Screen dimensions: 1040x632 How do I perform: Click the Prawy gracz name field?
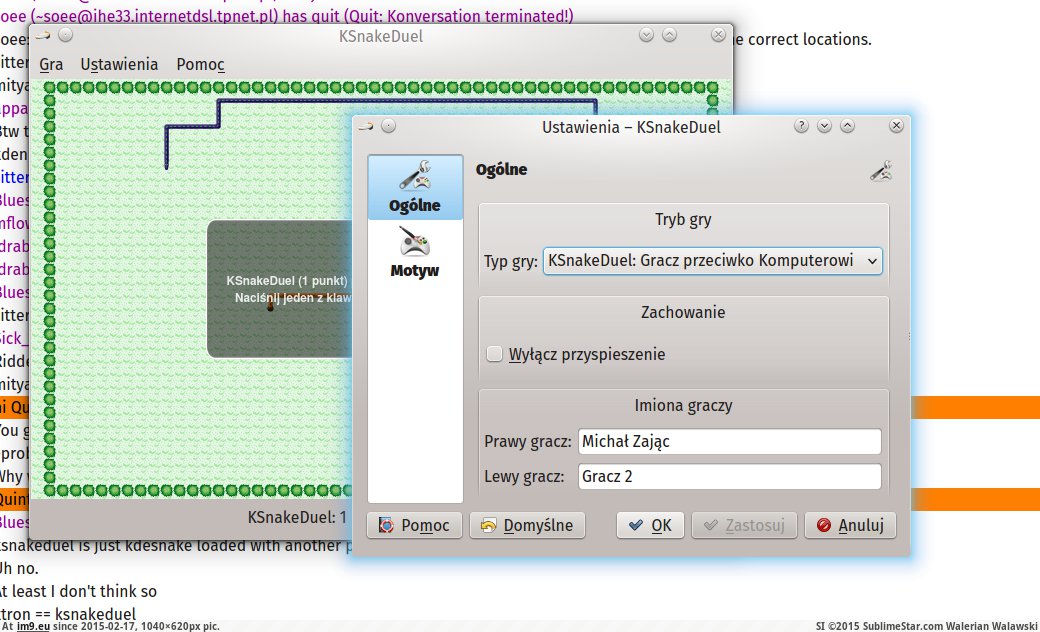[728, 442]
